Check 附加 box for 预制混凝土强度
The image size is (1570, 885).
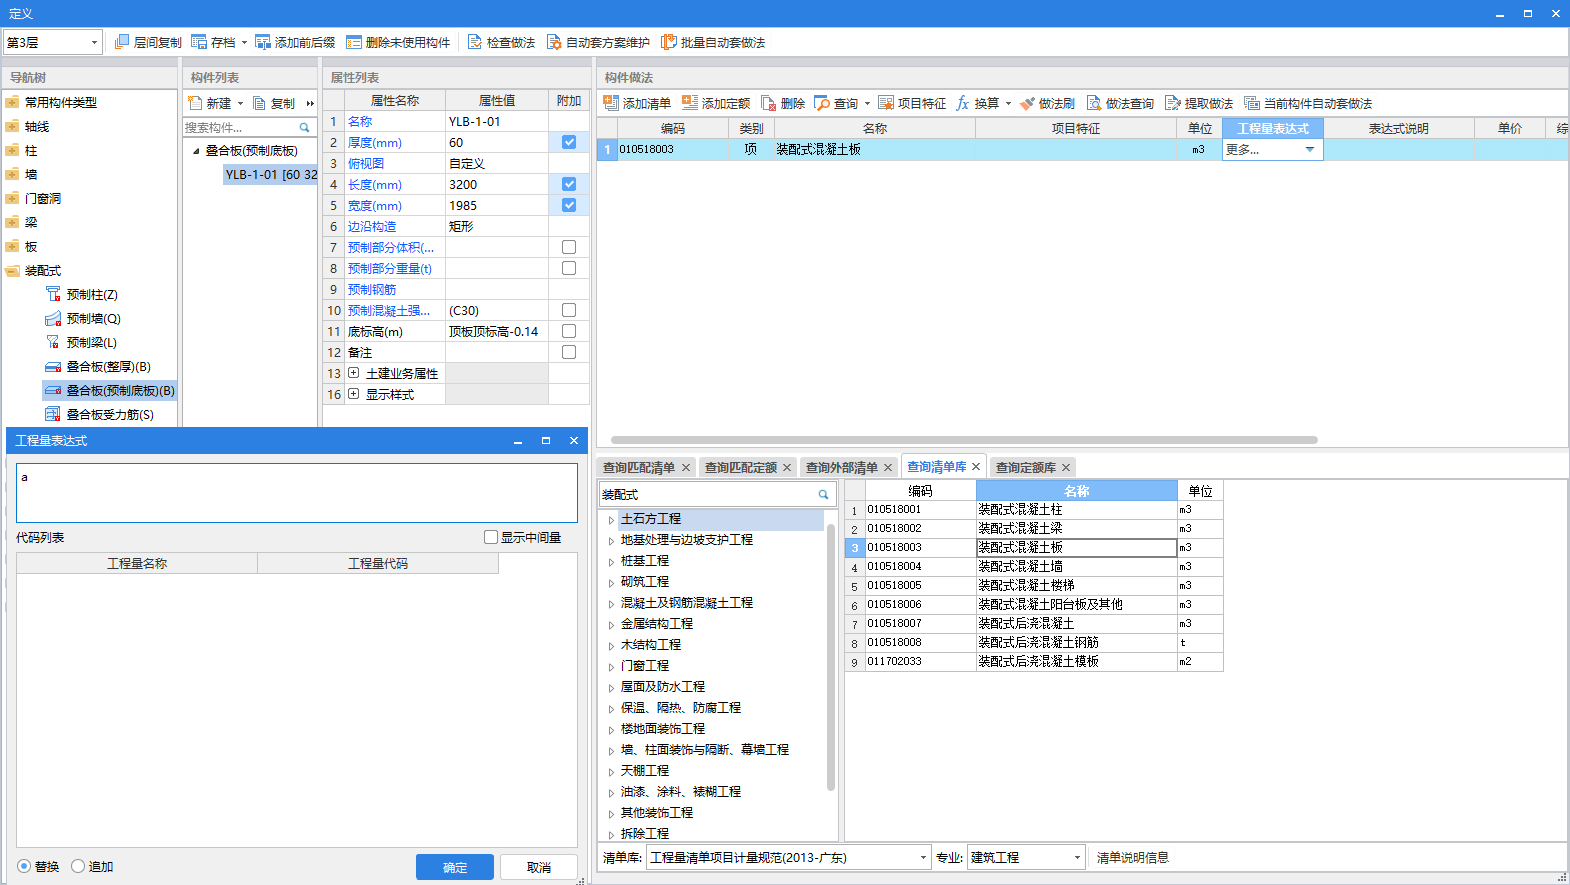(x=569, y=310)
